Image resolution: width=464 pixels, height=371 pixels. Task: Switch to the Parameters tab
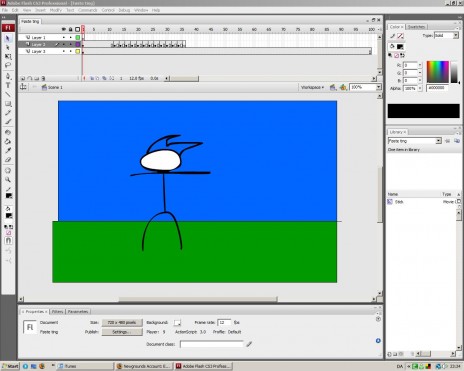tap(78, 312)
